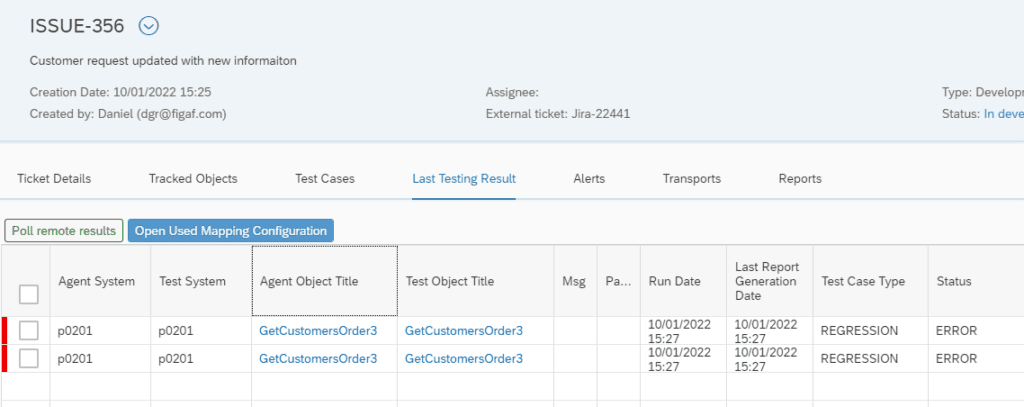Click the truncated Pa... column header
The height and width of the screenshot is (407, 1024).
(x=618, y=282)
